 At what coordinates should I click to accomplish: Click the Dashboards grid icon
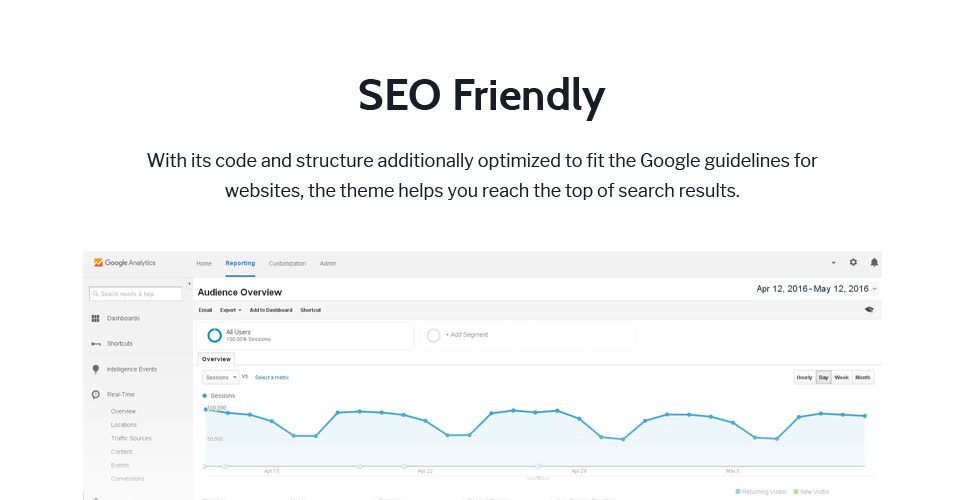tap(95, 318)
